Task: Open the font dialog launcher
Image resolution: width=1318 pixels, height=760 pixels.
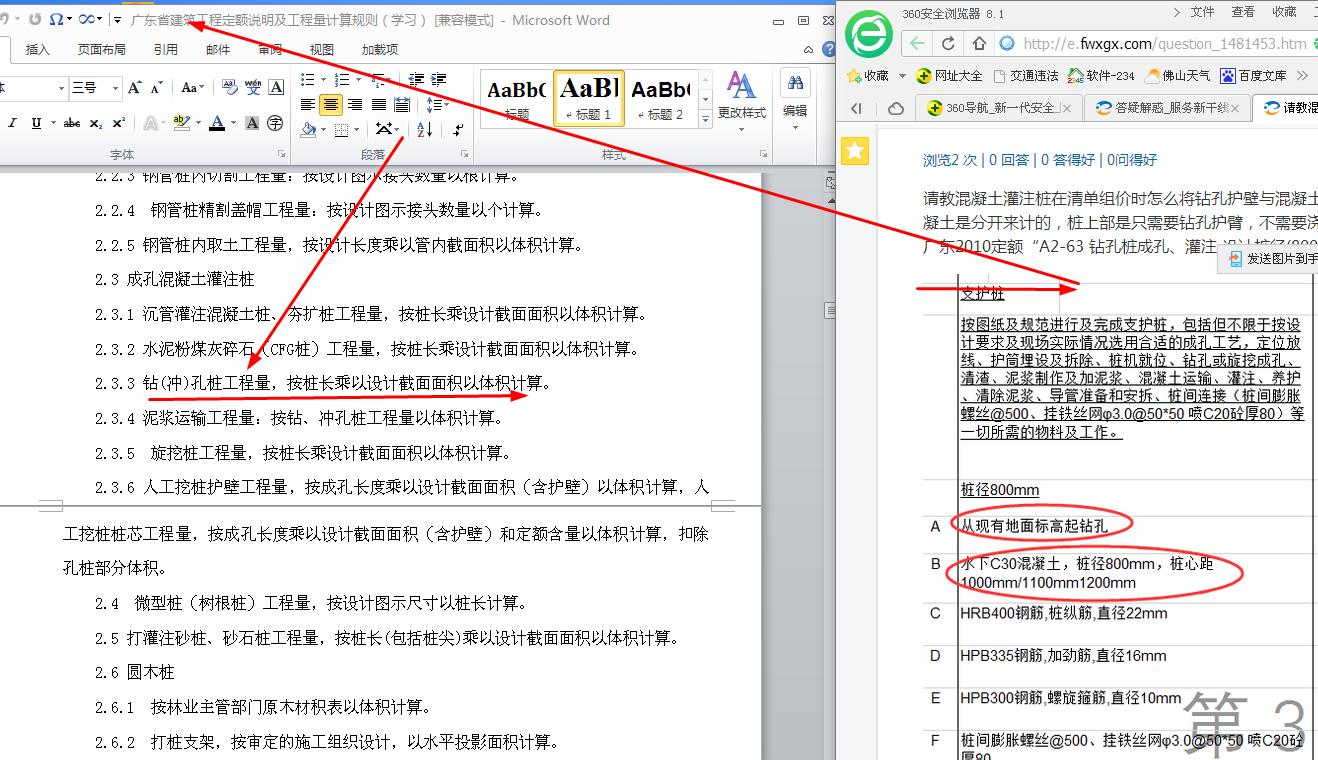Action: pyautogui.click(x=281, y=155)
